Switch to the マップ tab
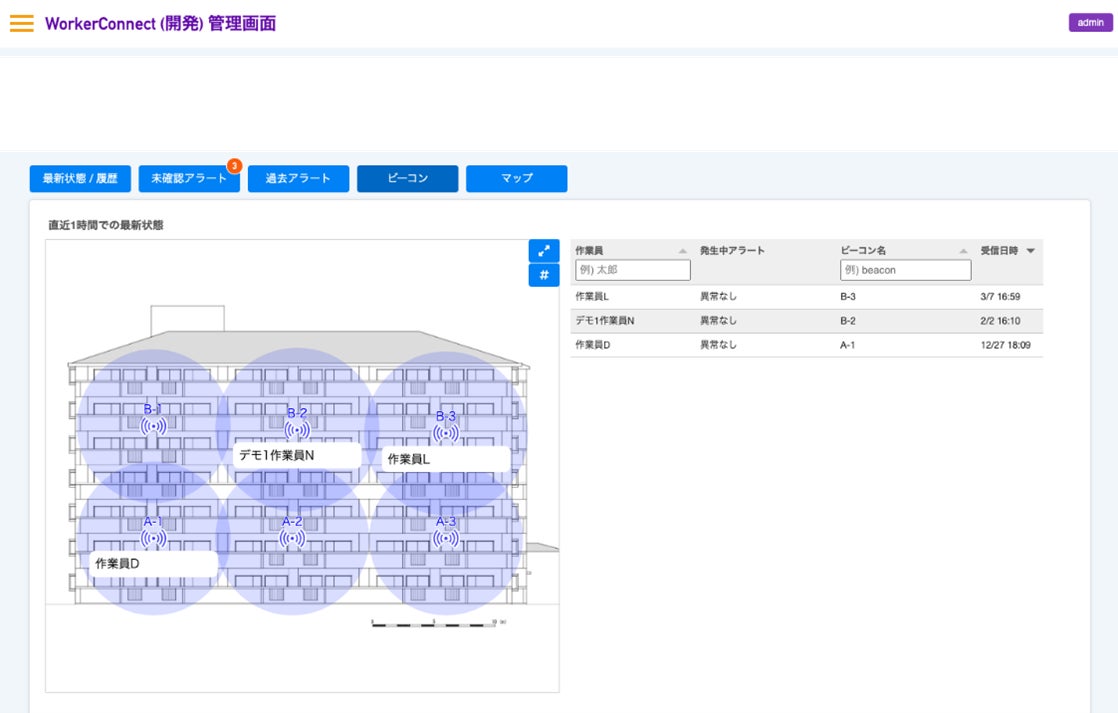1118x713 pixels. [516, 178]
